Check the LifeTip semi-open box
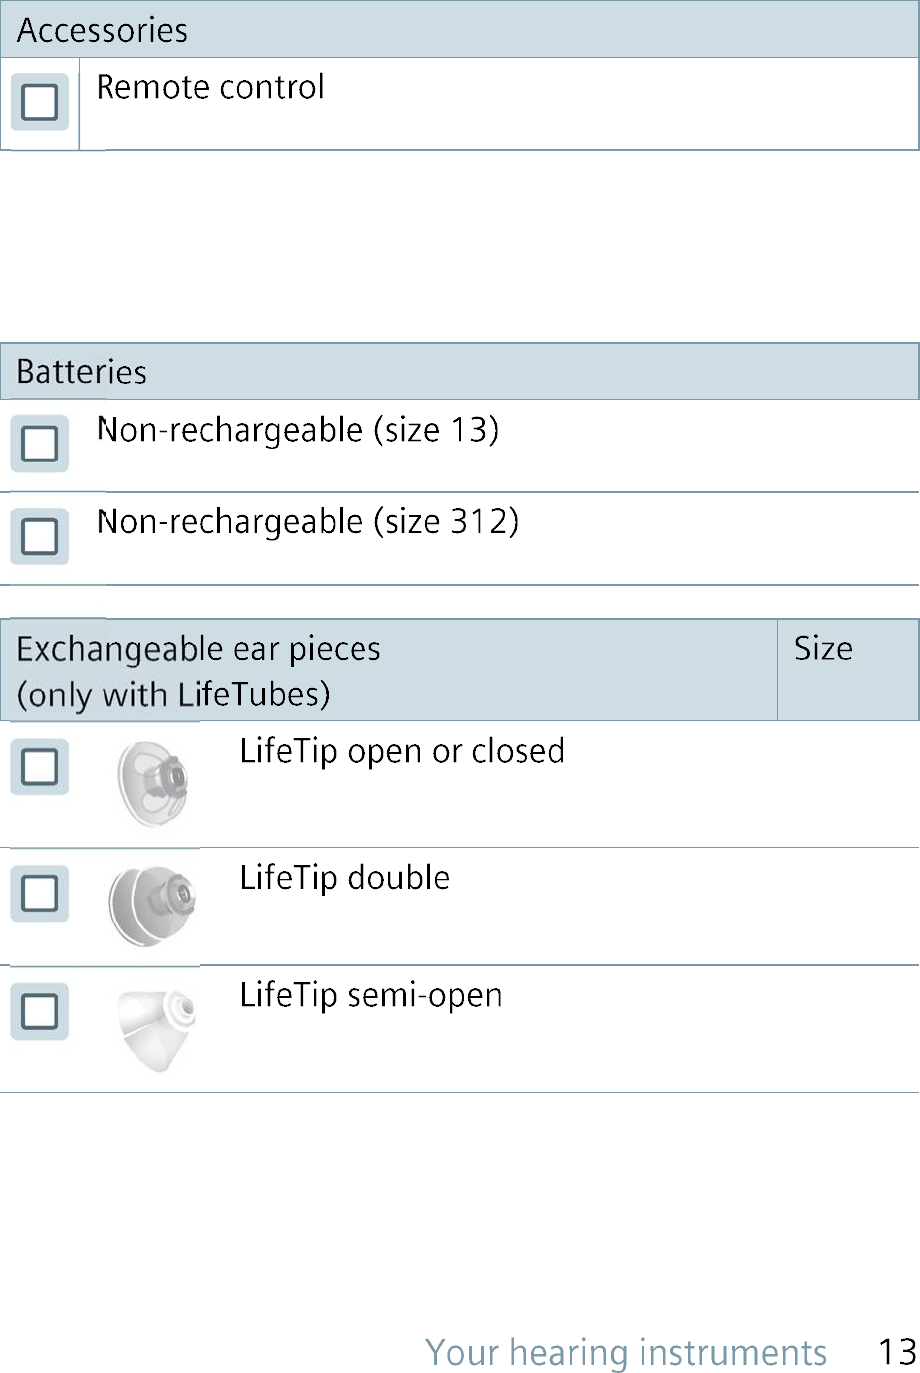The width and height of the screenshot is (920, 1373). 40,1012
